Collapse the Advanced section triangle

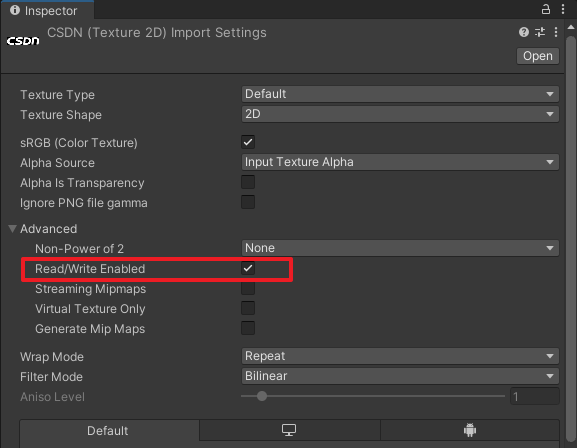pos(12,229)
